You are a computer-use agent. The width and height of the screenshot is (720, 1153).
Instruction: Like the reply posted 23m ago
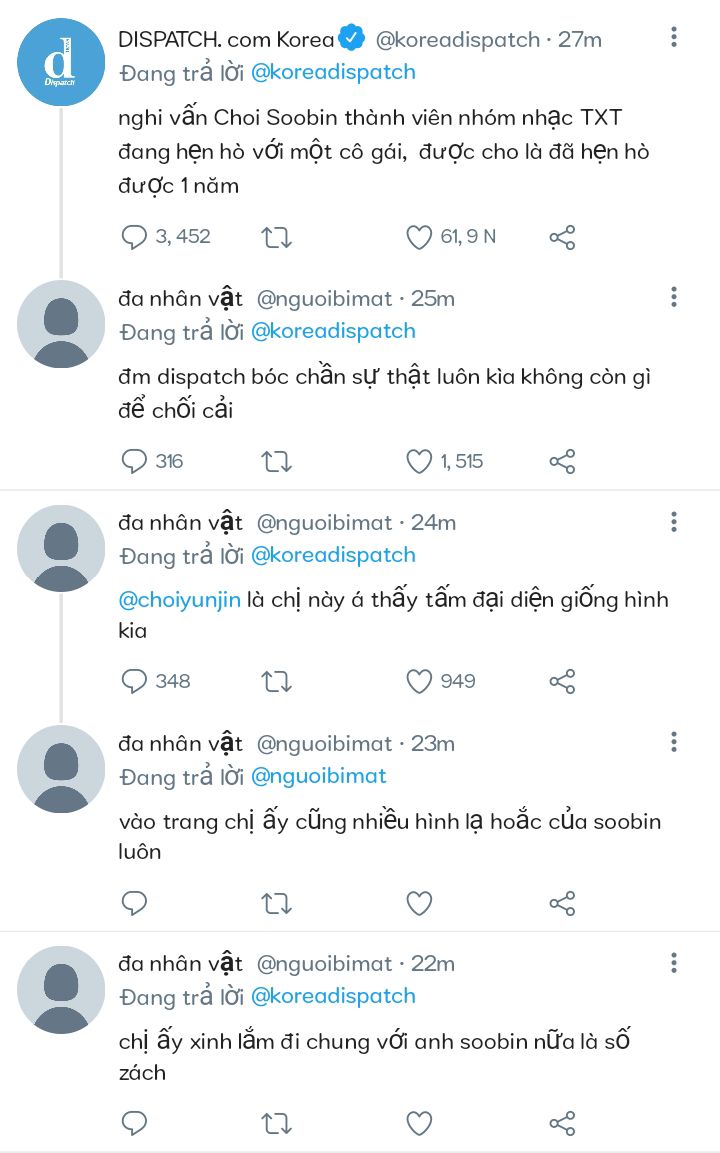419,903
